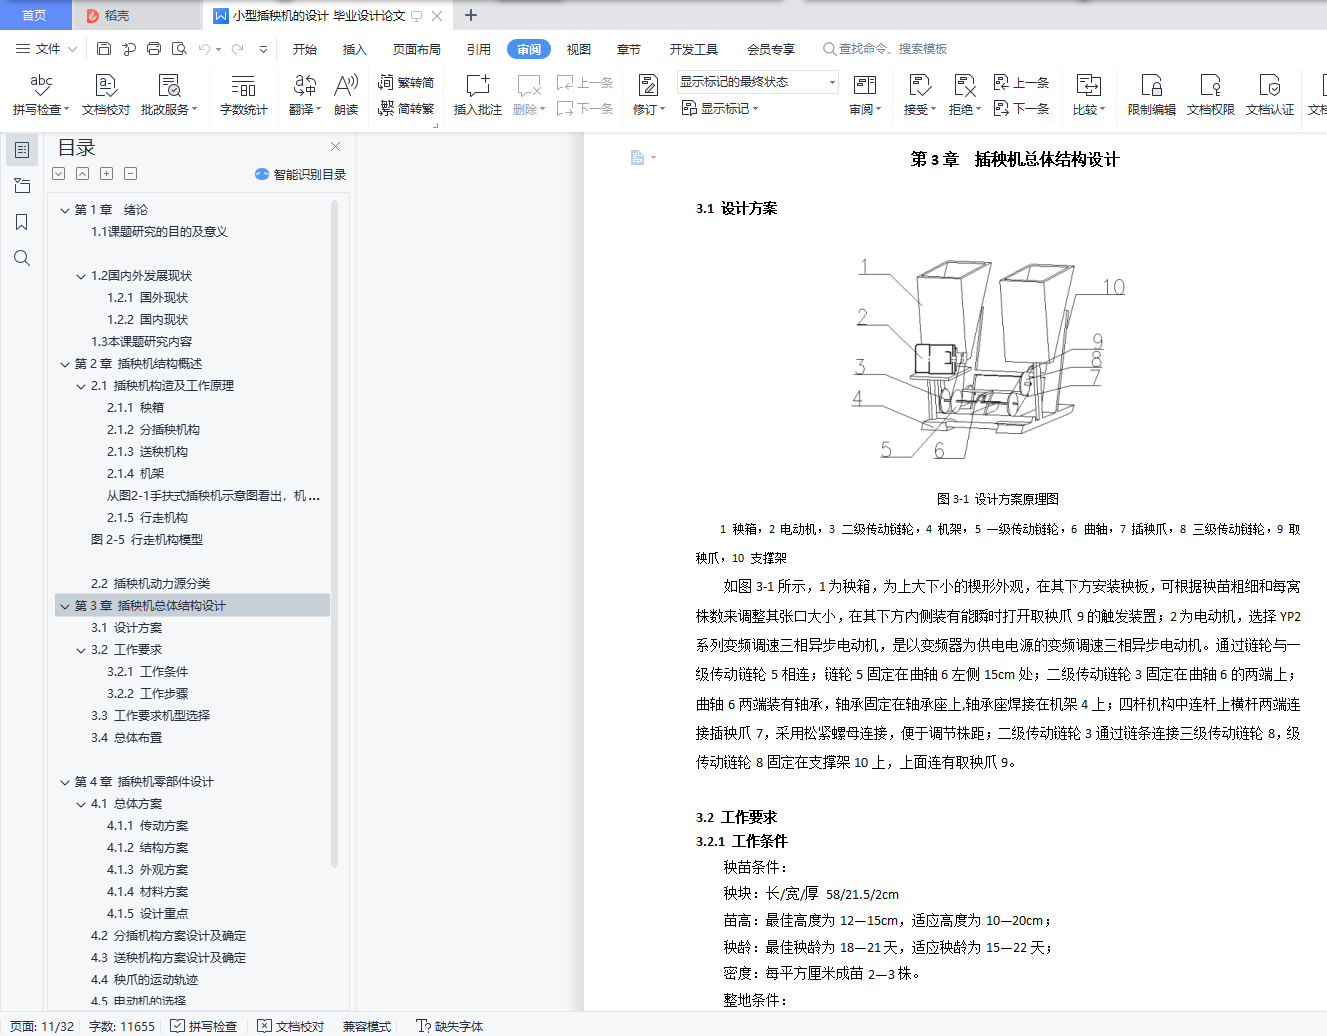Collapse the 3.2 工作要求 outline node
The height and width of the screenshot is (1036, 1327).
coord(81,650)
